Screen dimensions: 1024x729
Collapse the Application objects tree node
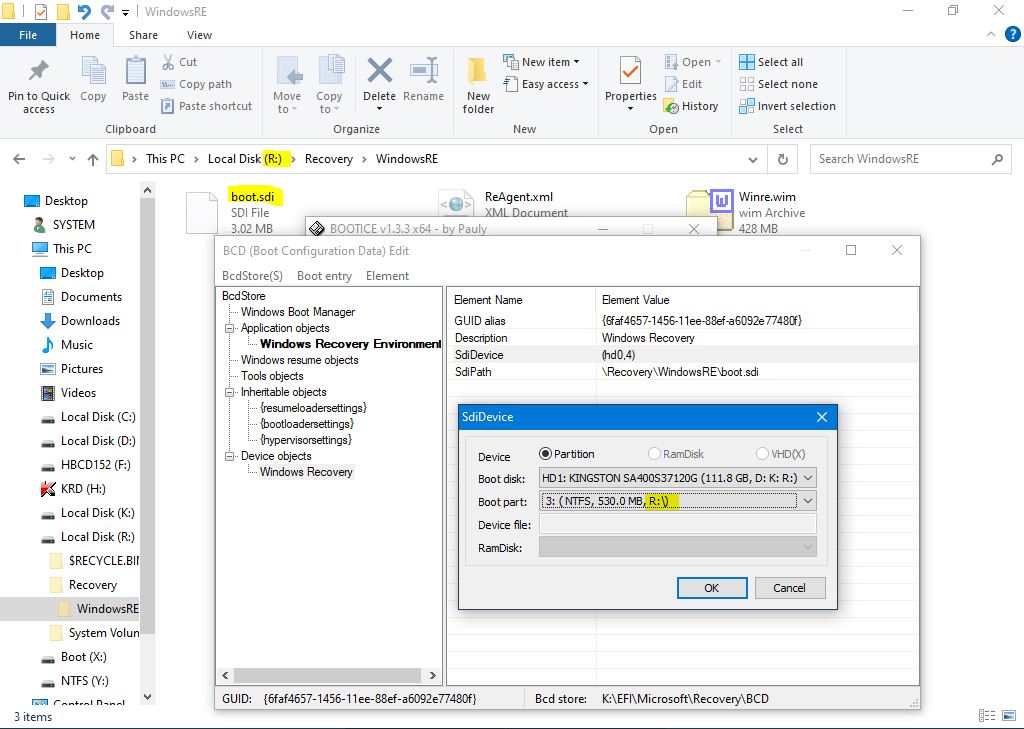[230, 328]
